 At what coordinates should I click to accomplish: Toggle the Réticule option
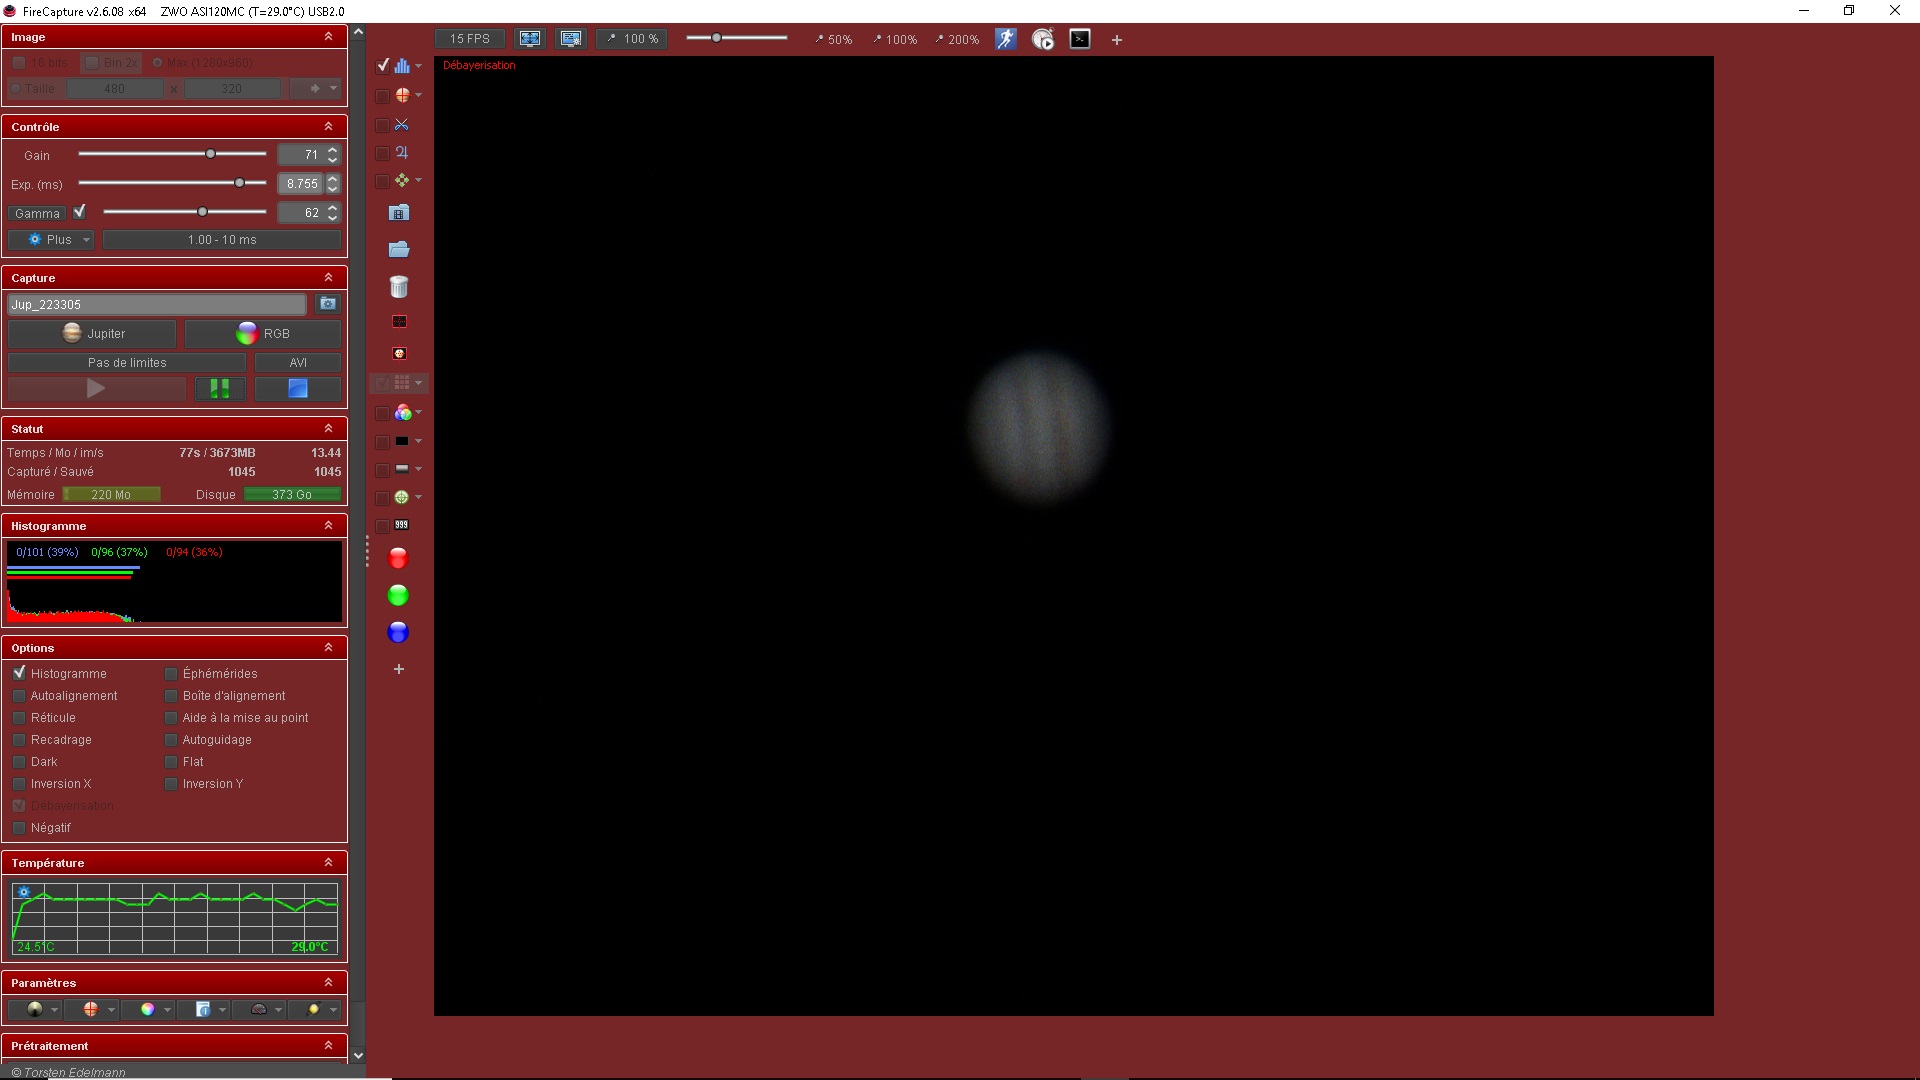tap(19, 718)
